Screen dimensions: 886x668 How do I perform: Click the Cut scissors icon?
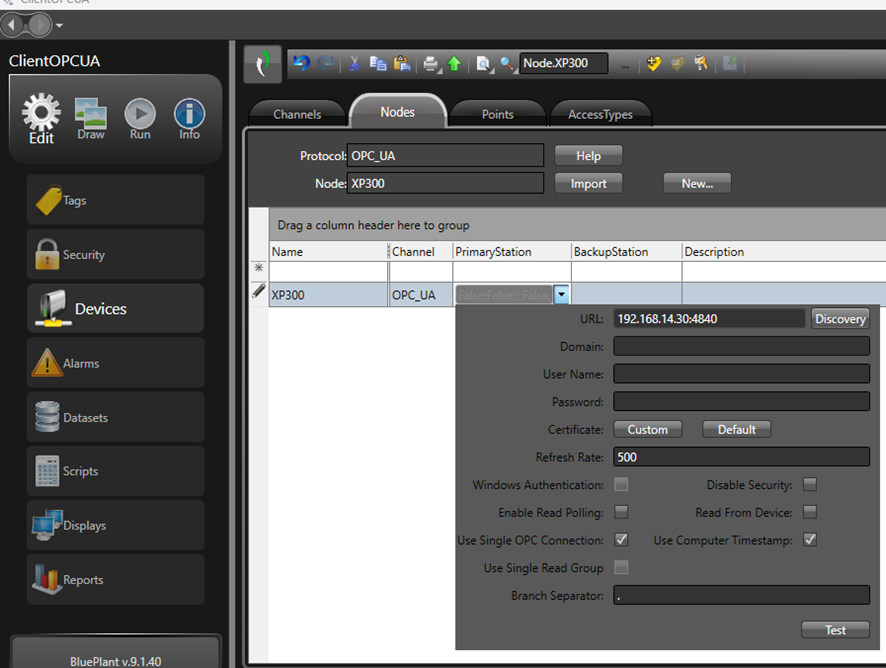coord(354,63)
